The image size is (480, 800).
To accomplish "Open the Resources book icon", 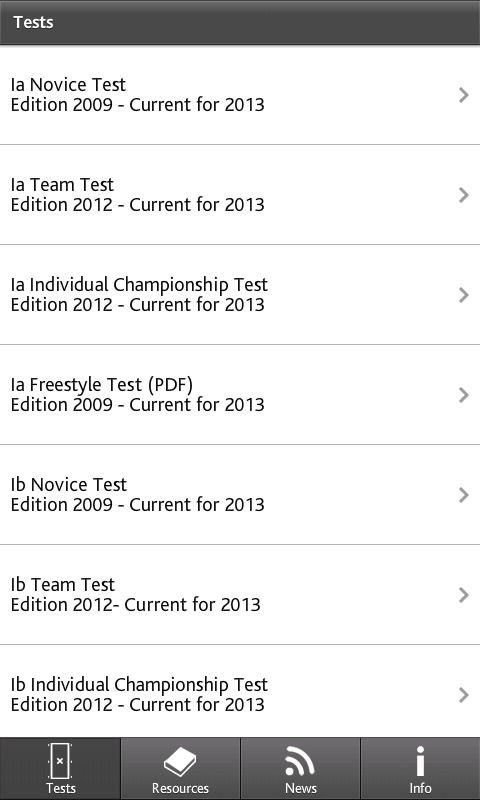I will tap(180, 762).
